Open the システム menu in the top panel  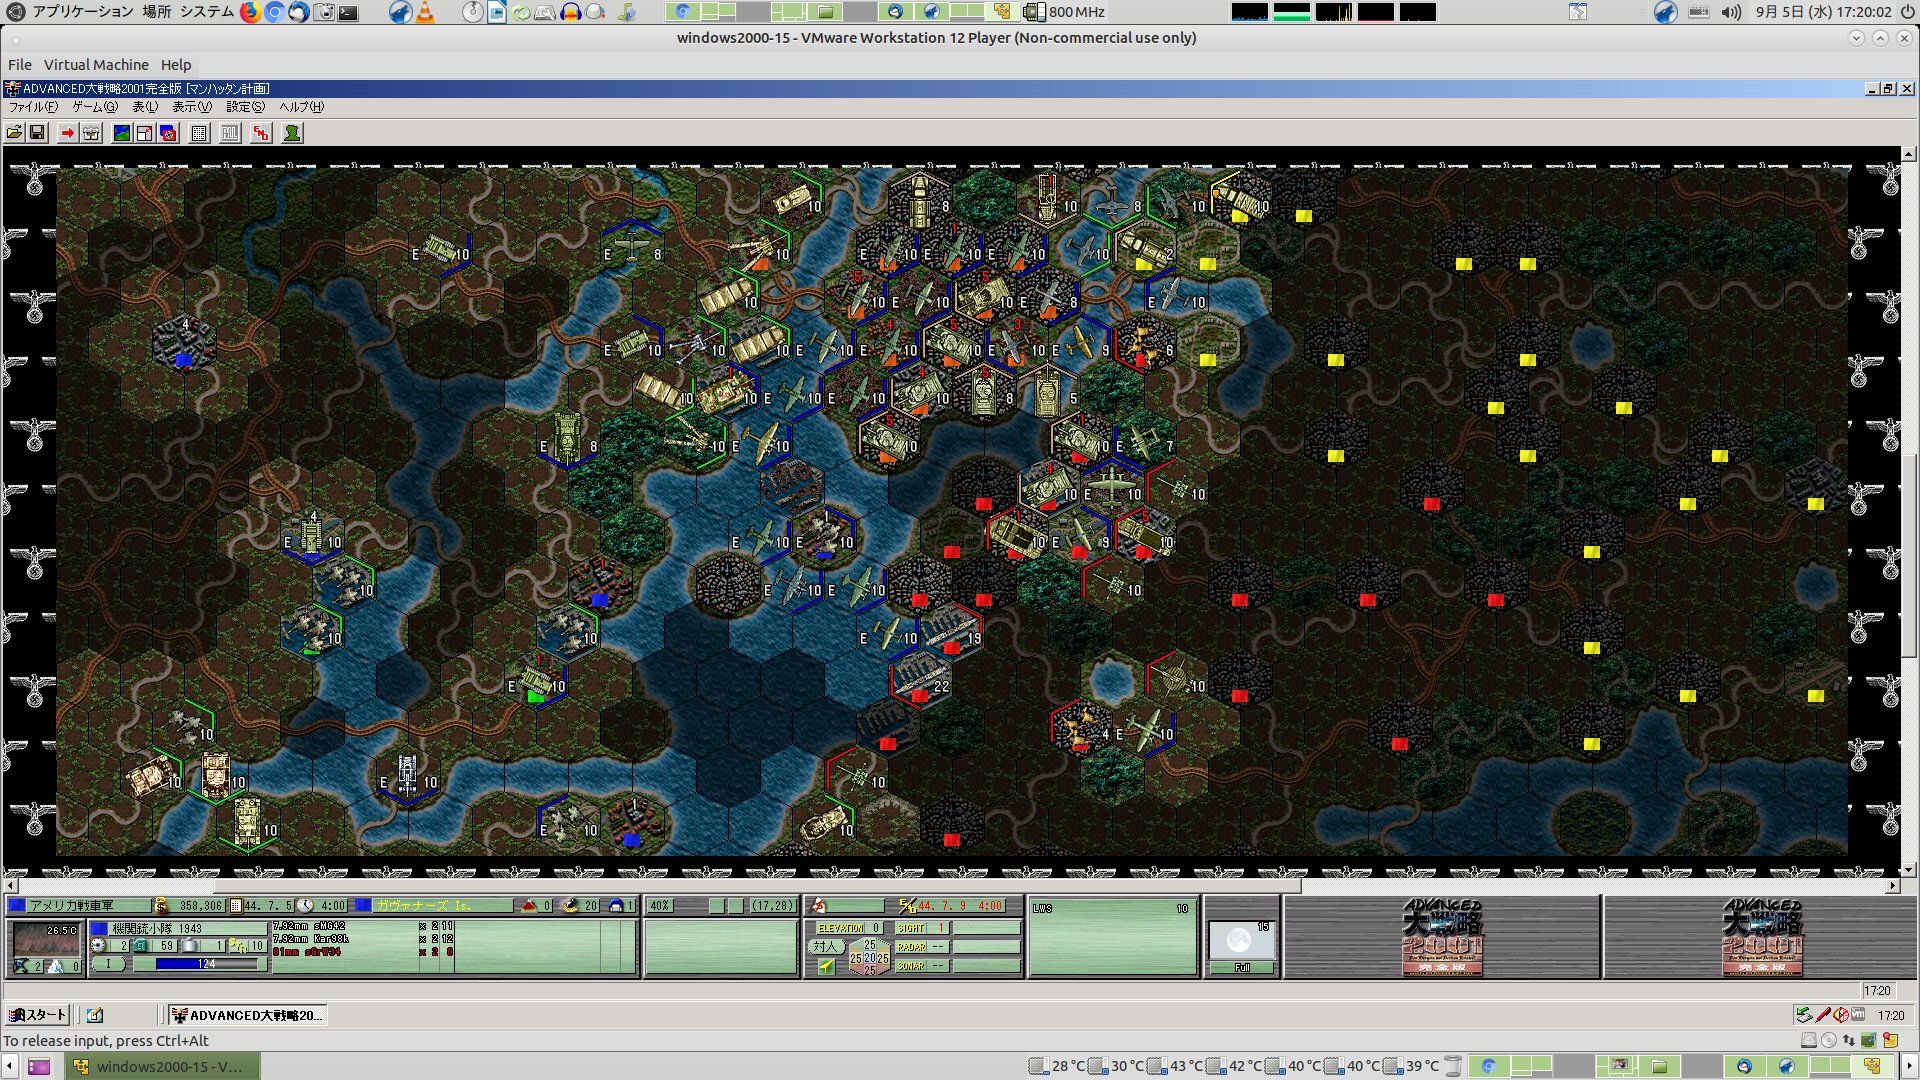tap(206, 12)
